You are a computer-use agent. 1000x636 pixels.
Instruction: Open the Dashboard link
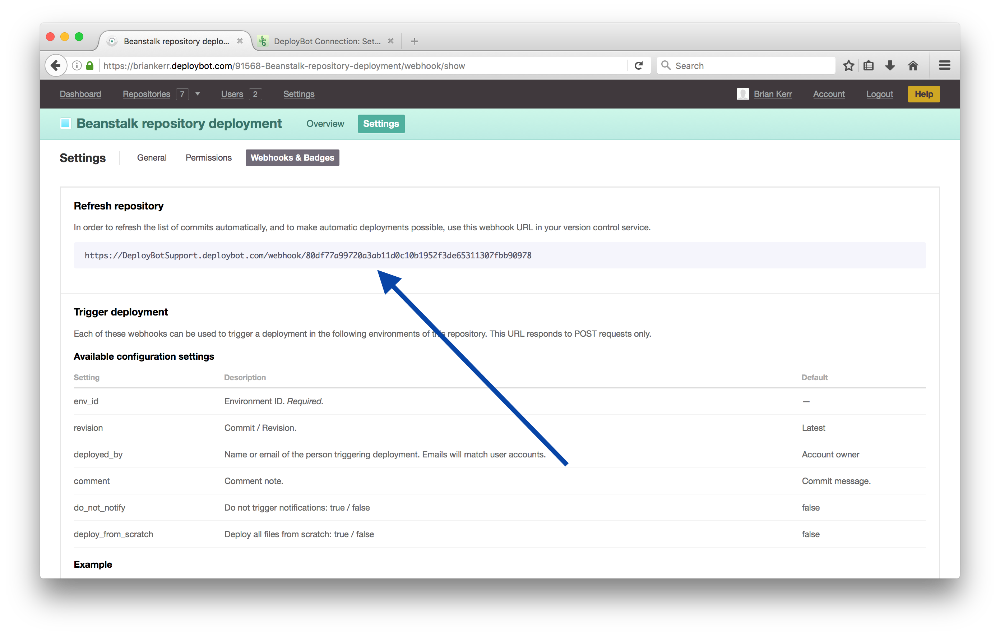pos(80,94)
